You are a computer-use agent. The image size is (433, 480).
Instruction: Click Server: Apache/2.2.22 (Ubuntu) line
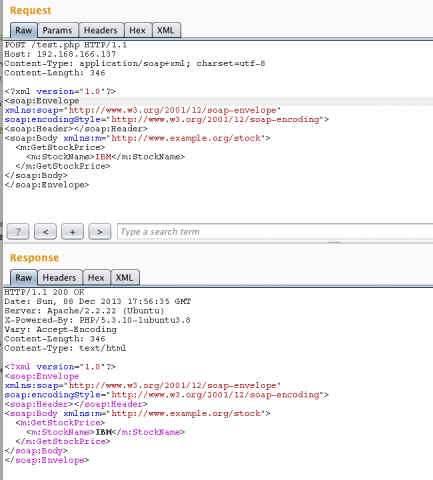click(x=84, y=311)
